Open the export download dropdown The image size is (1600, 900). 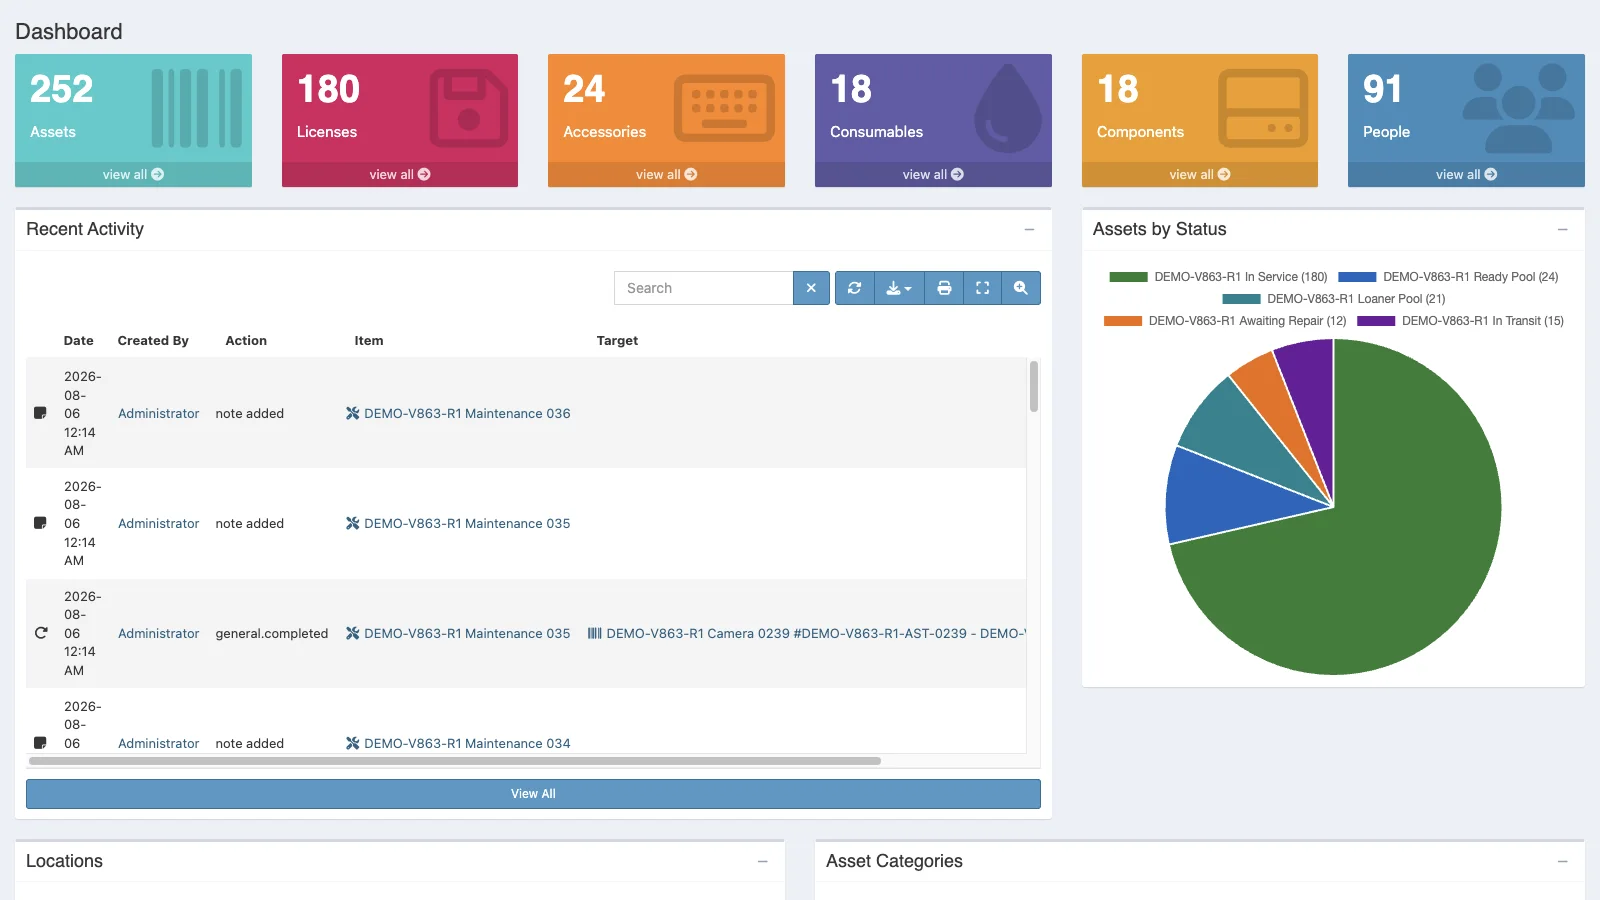pos(899,288)
